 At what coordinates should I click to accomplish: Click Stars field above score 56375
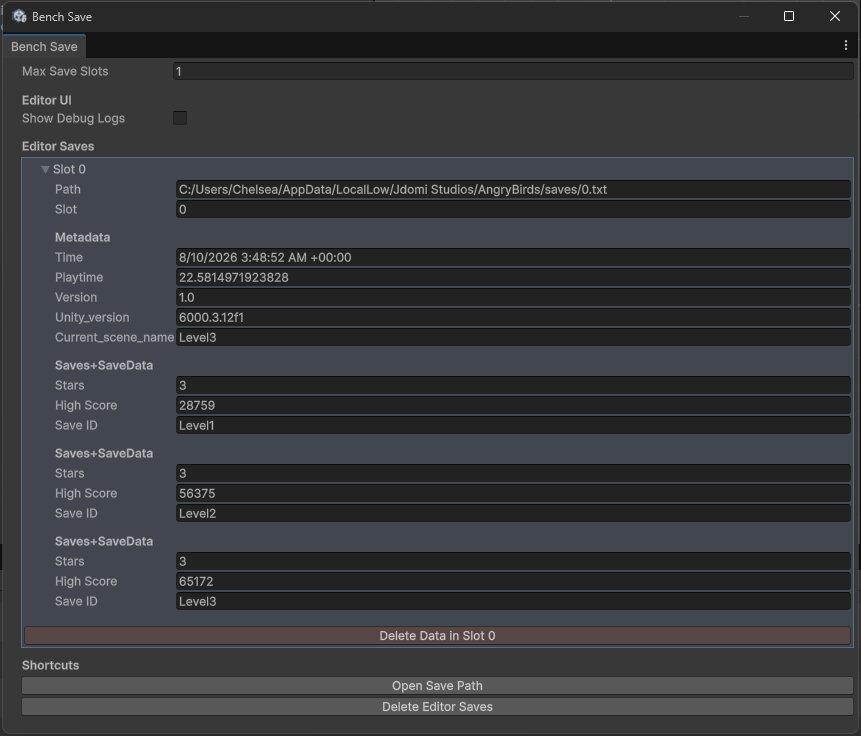coord(513,473)
